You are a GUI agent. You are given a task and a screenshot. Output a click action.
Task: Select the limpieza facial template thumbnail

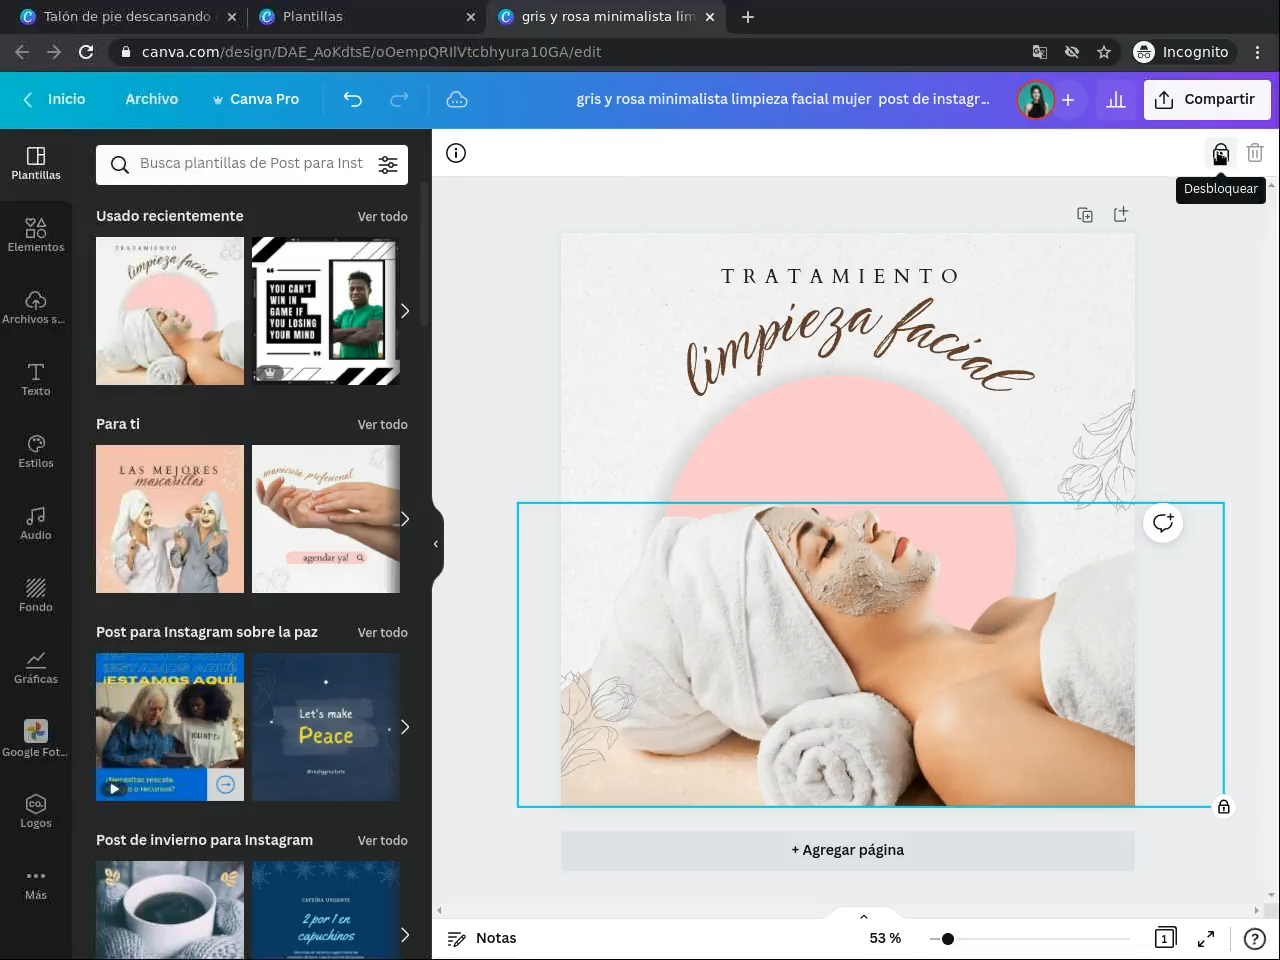[x=170, y=311]
